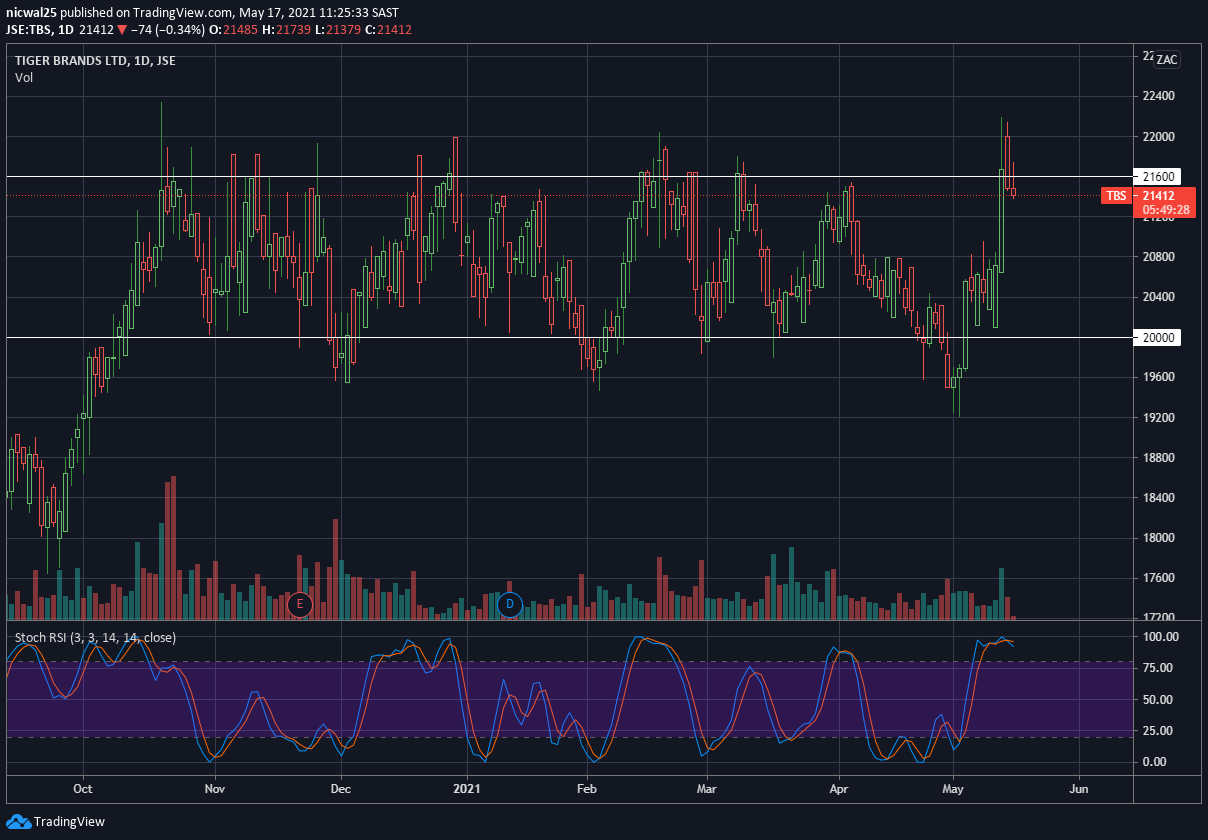Click the May label on the time axis
The width and height of the screenshot is (1208, 840).
point(953,788)
